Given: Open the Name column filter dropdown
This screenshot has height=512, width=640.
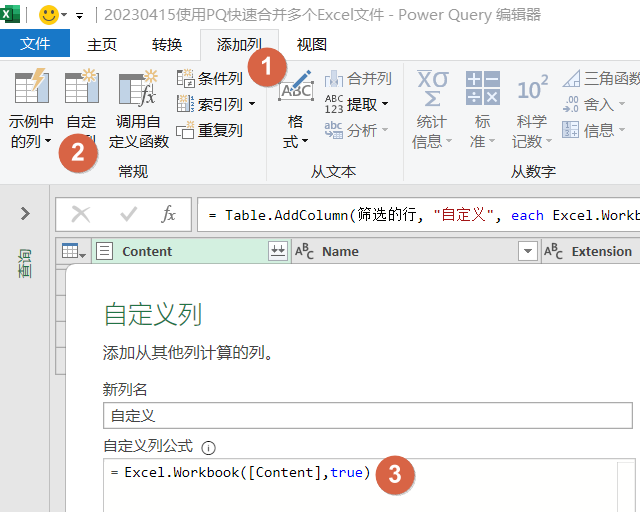Looking at the screenshot, I should coord(527,251).
